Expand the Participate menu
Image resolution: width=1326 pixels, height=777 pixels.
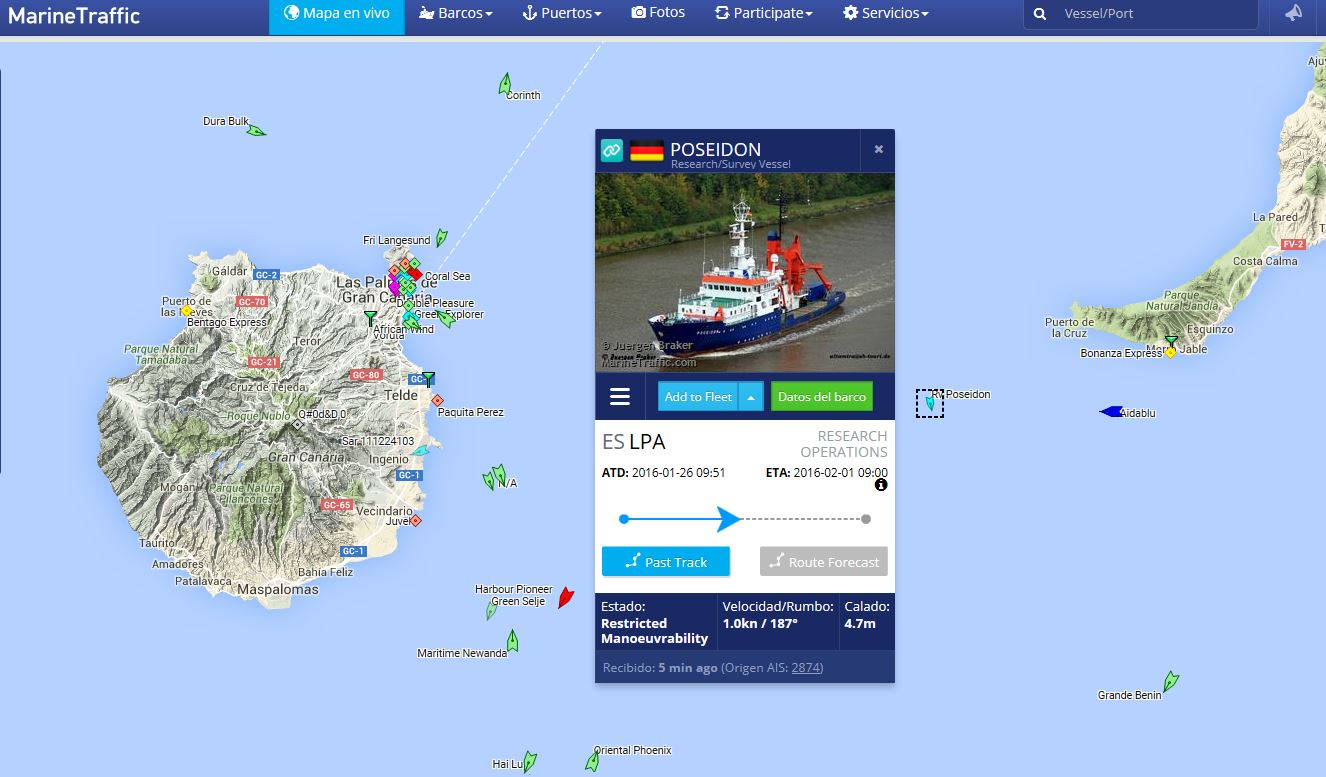(764, 14)
